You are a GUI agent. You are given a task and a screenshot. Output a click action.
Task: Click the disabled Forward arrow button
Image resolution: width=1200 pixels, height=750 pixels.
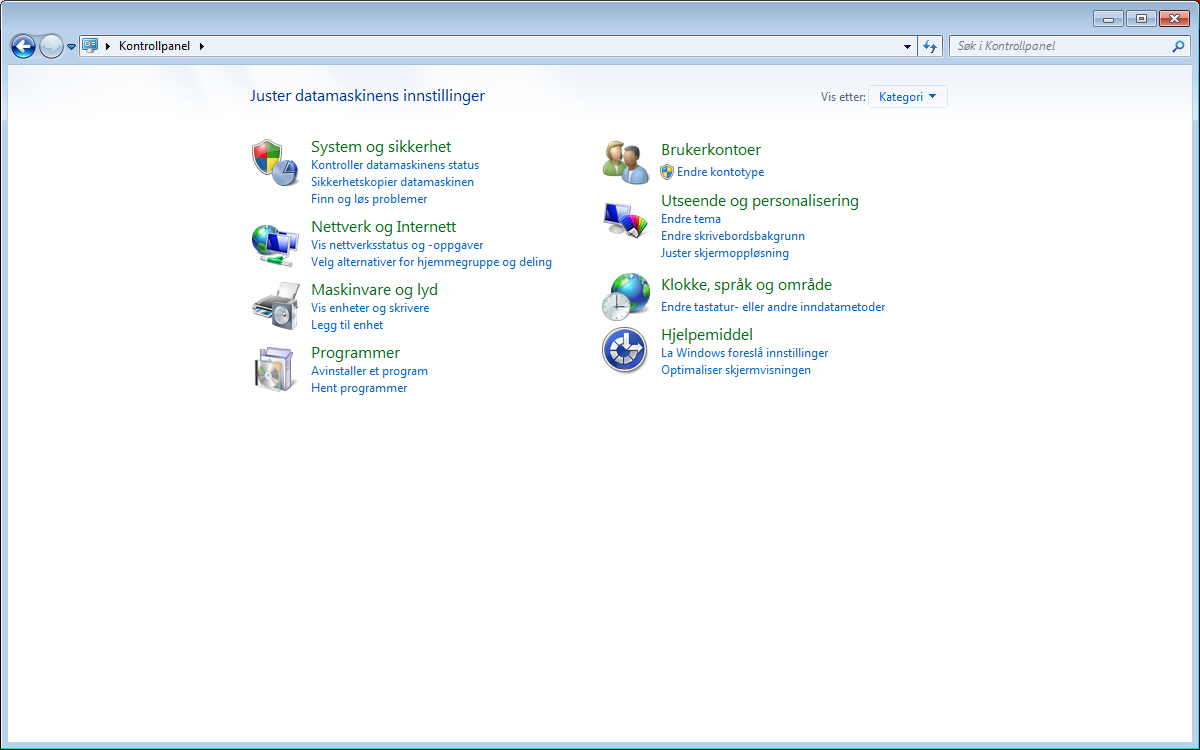click(x=51, y=46)
